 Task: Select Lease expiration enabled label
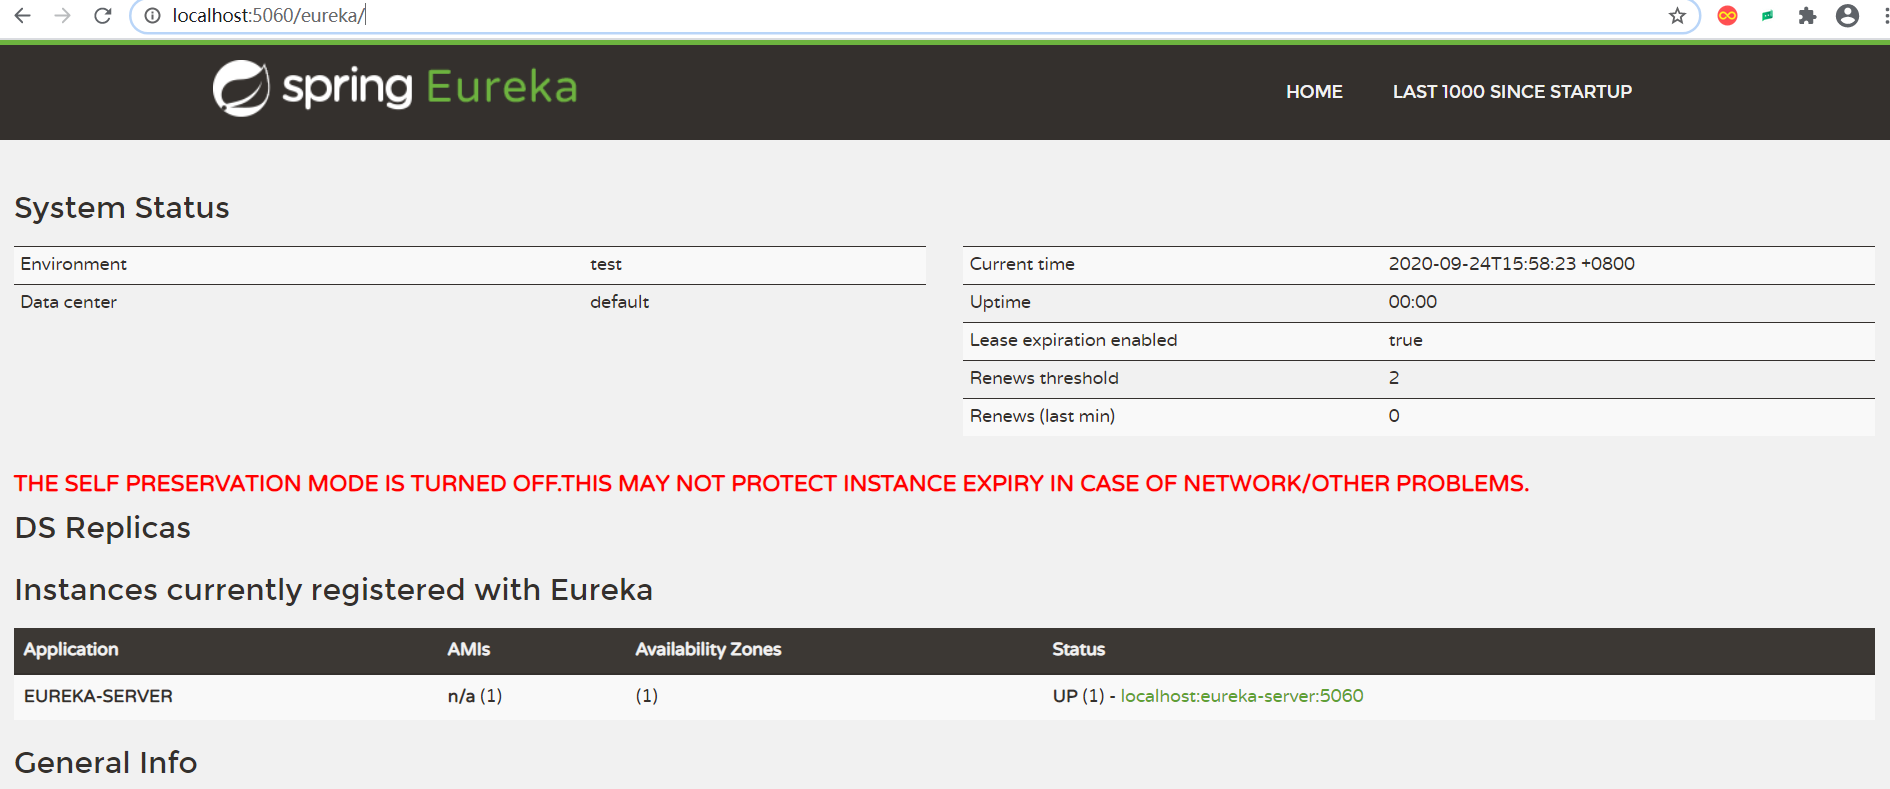click(x=1073, y=340)
